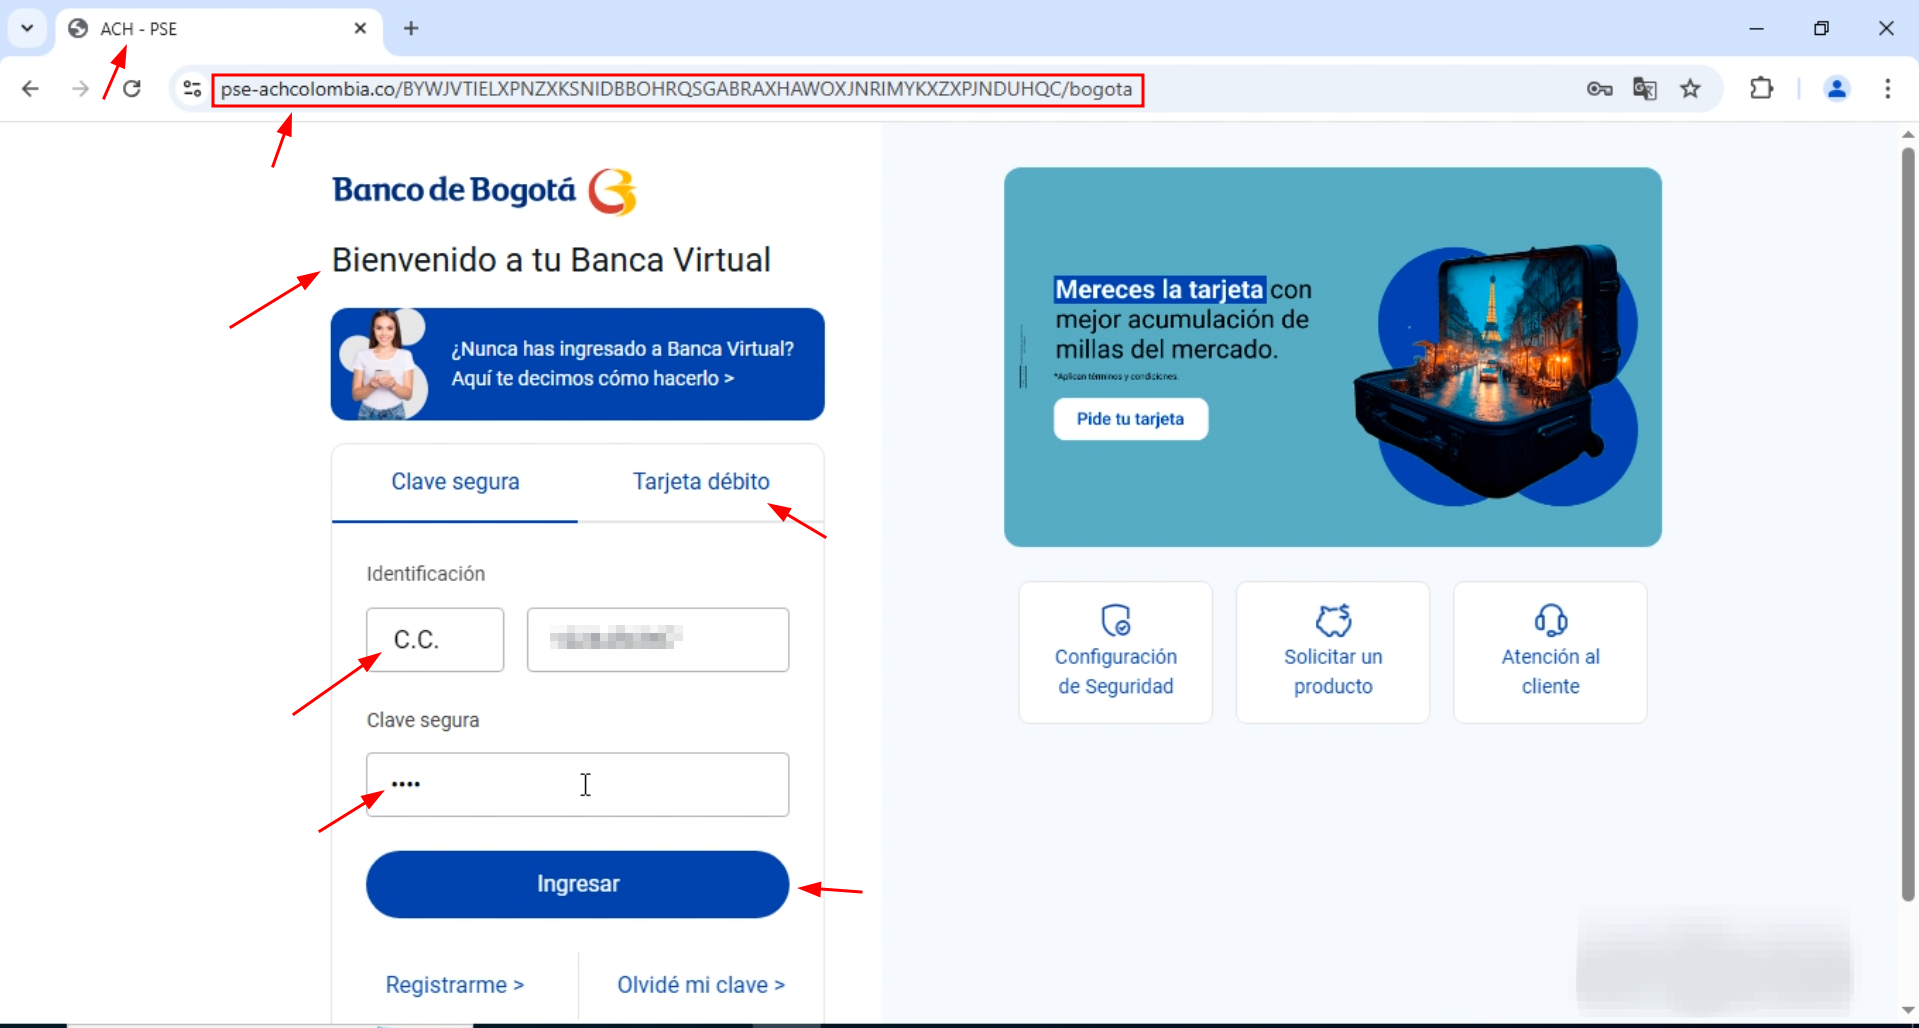Click the headset support icon
Screen dimensions: 1919x1028
[x=1550, y=620]
